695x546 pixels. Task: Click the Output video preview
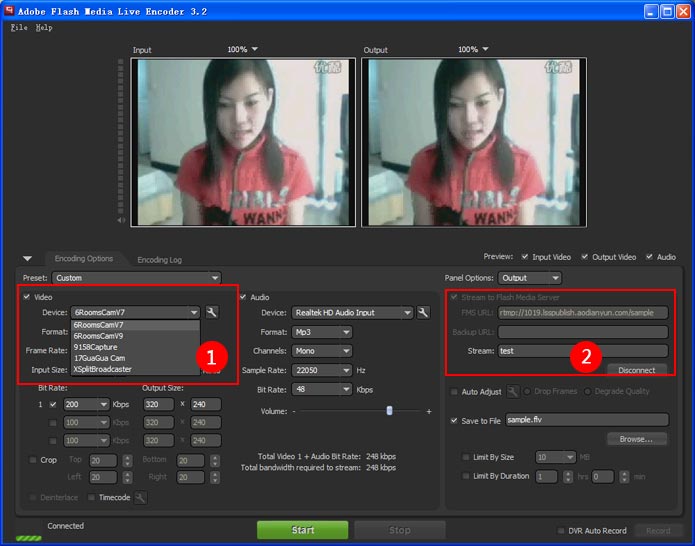tap(474, 142)
